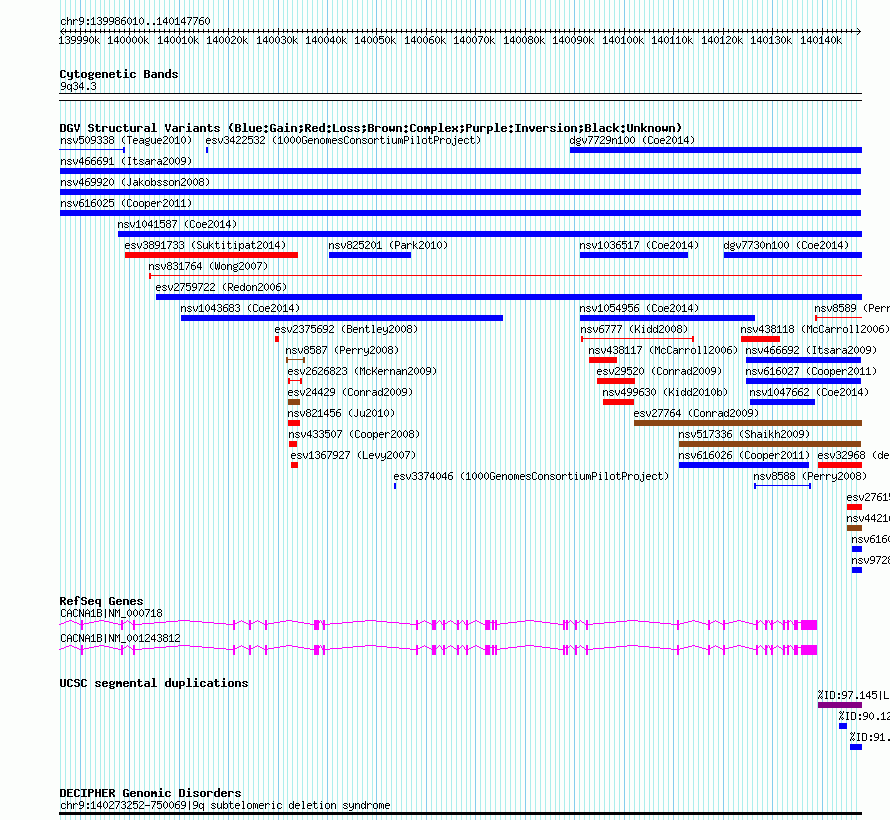The width and height of the screenshot is (890, 820).
Task: Click esv3374046 (1000GenomesConsortiumPilotProject) label
Action: pos(531,476)
